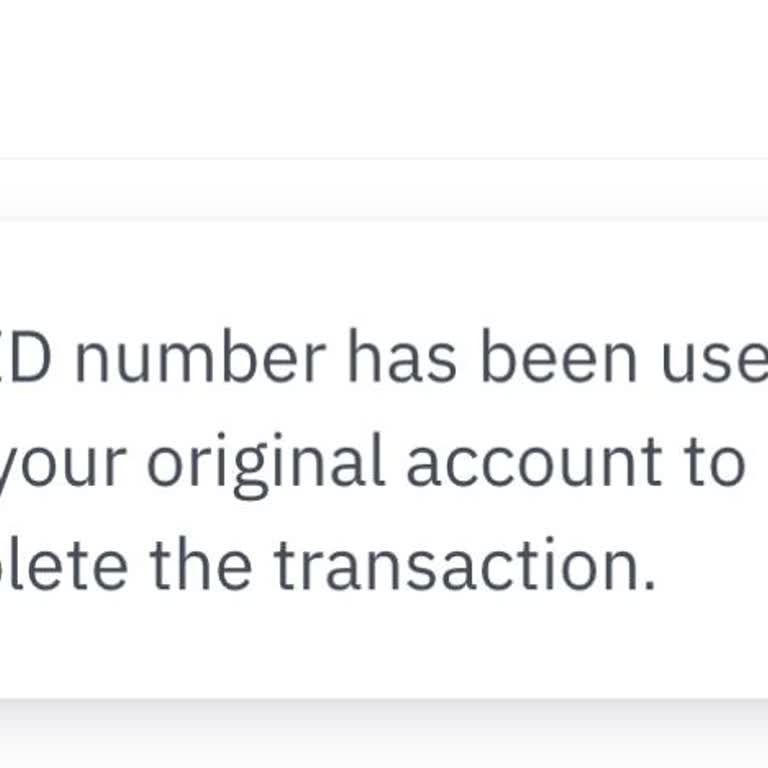Screen dimensions: 768x768
Task: Click the card's blank padding below the text
Action: pos(384,650)
